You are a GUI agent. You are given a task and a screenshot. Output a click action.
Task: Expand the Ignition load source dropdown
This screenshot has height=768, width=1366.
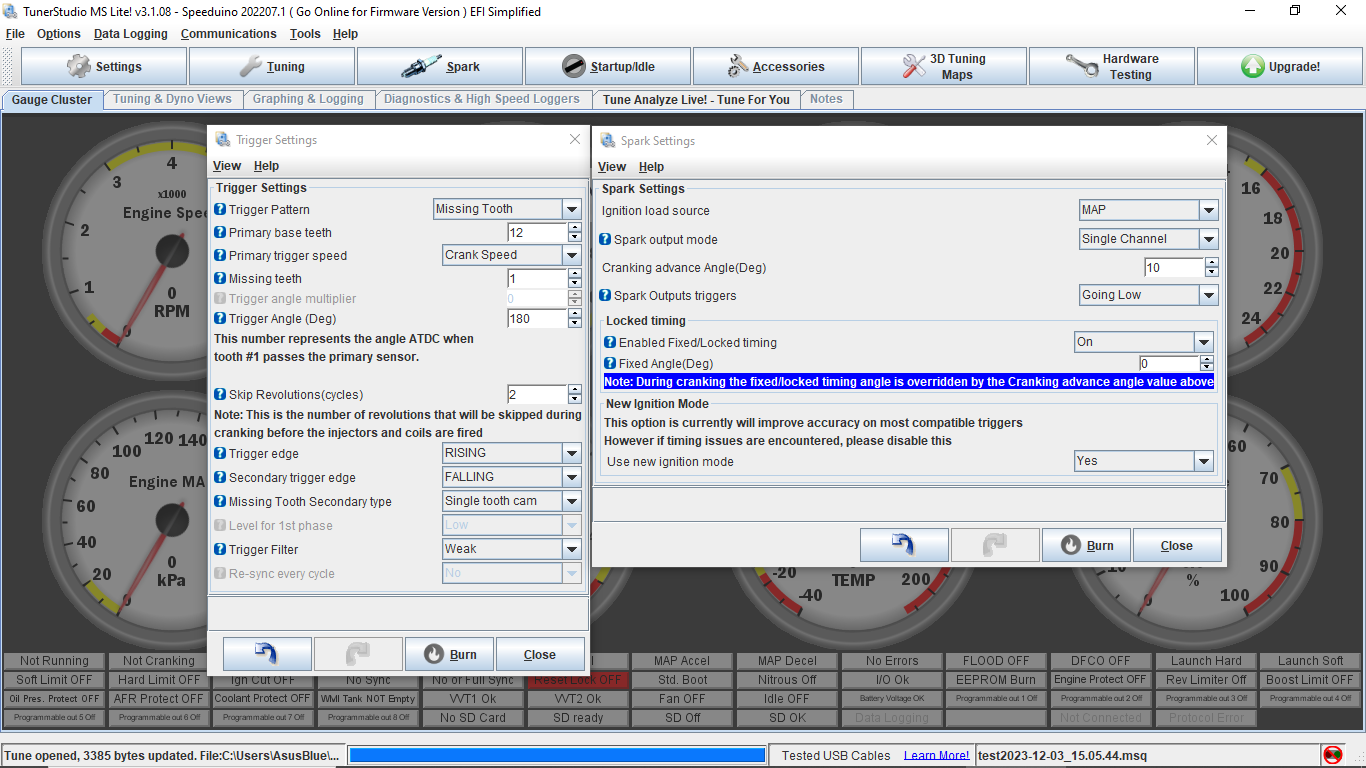pyautogui.click(x=1209, y=211)
